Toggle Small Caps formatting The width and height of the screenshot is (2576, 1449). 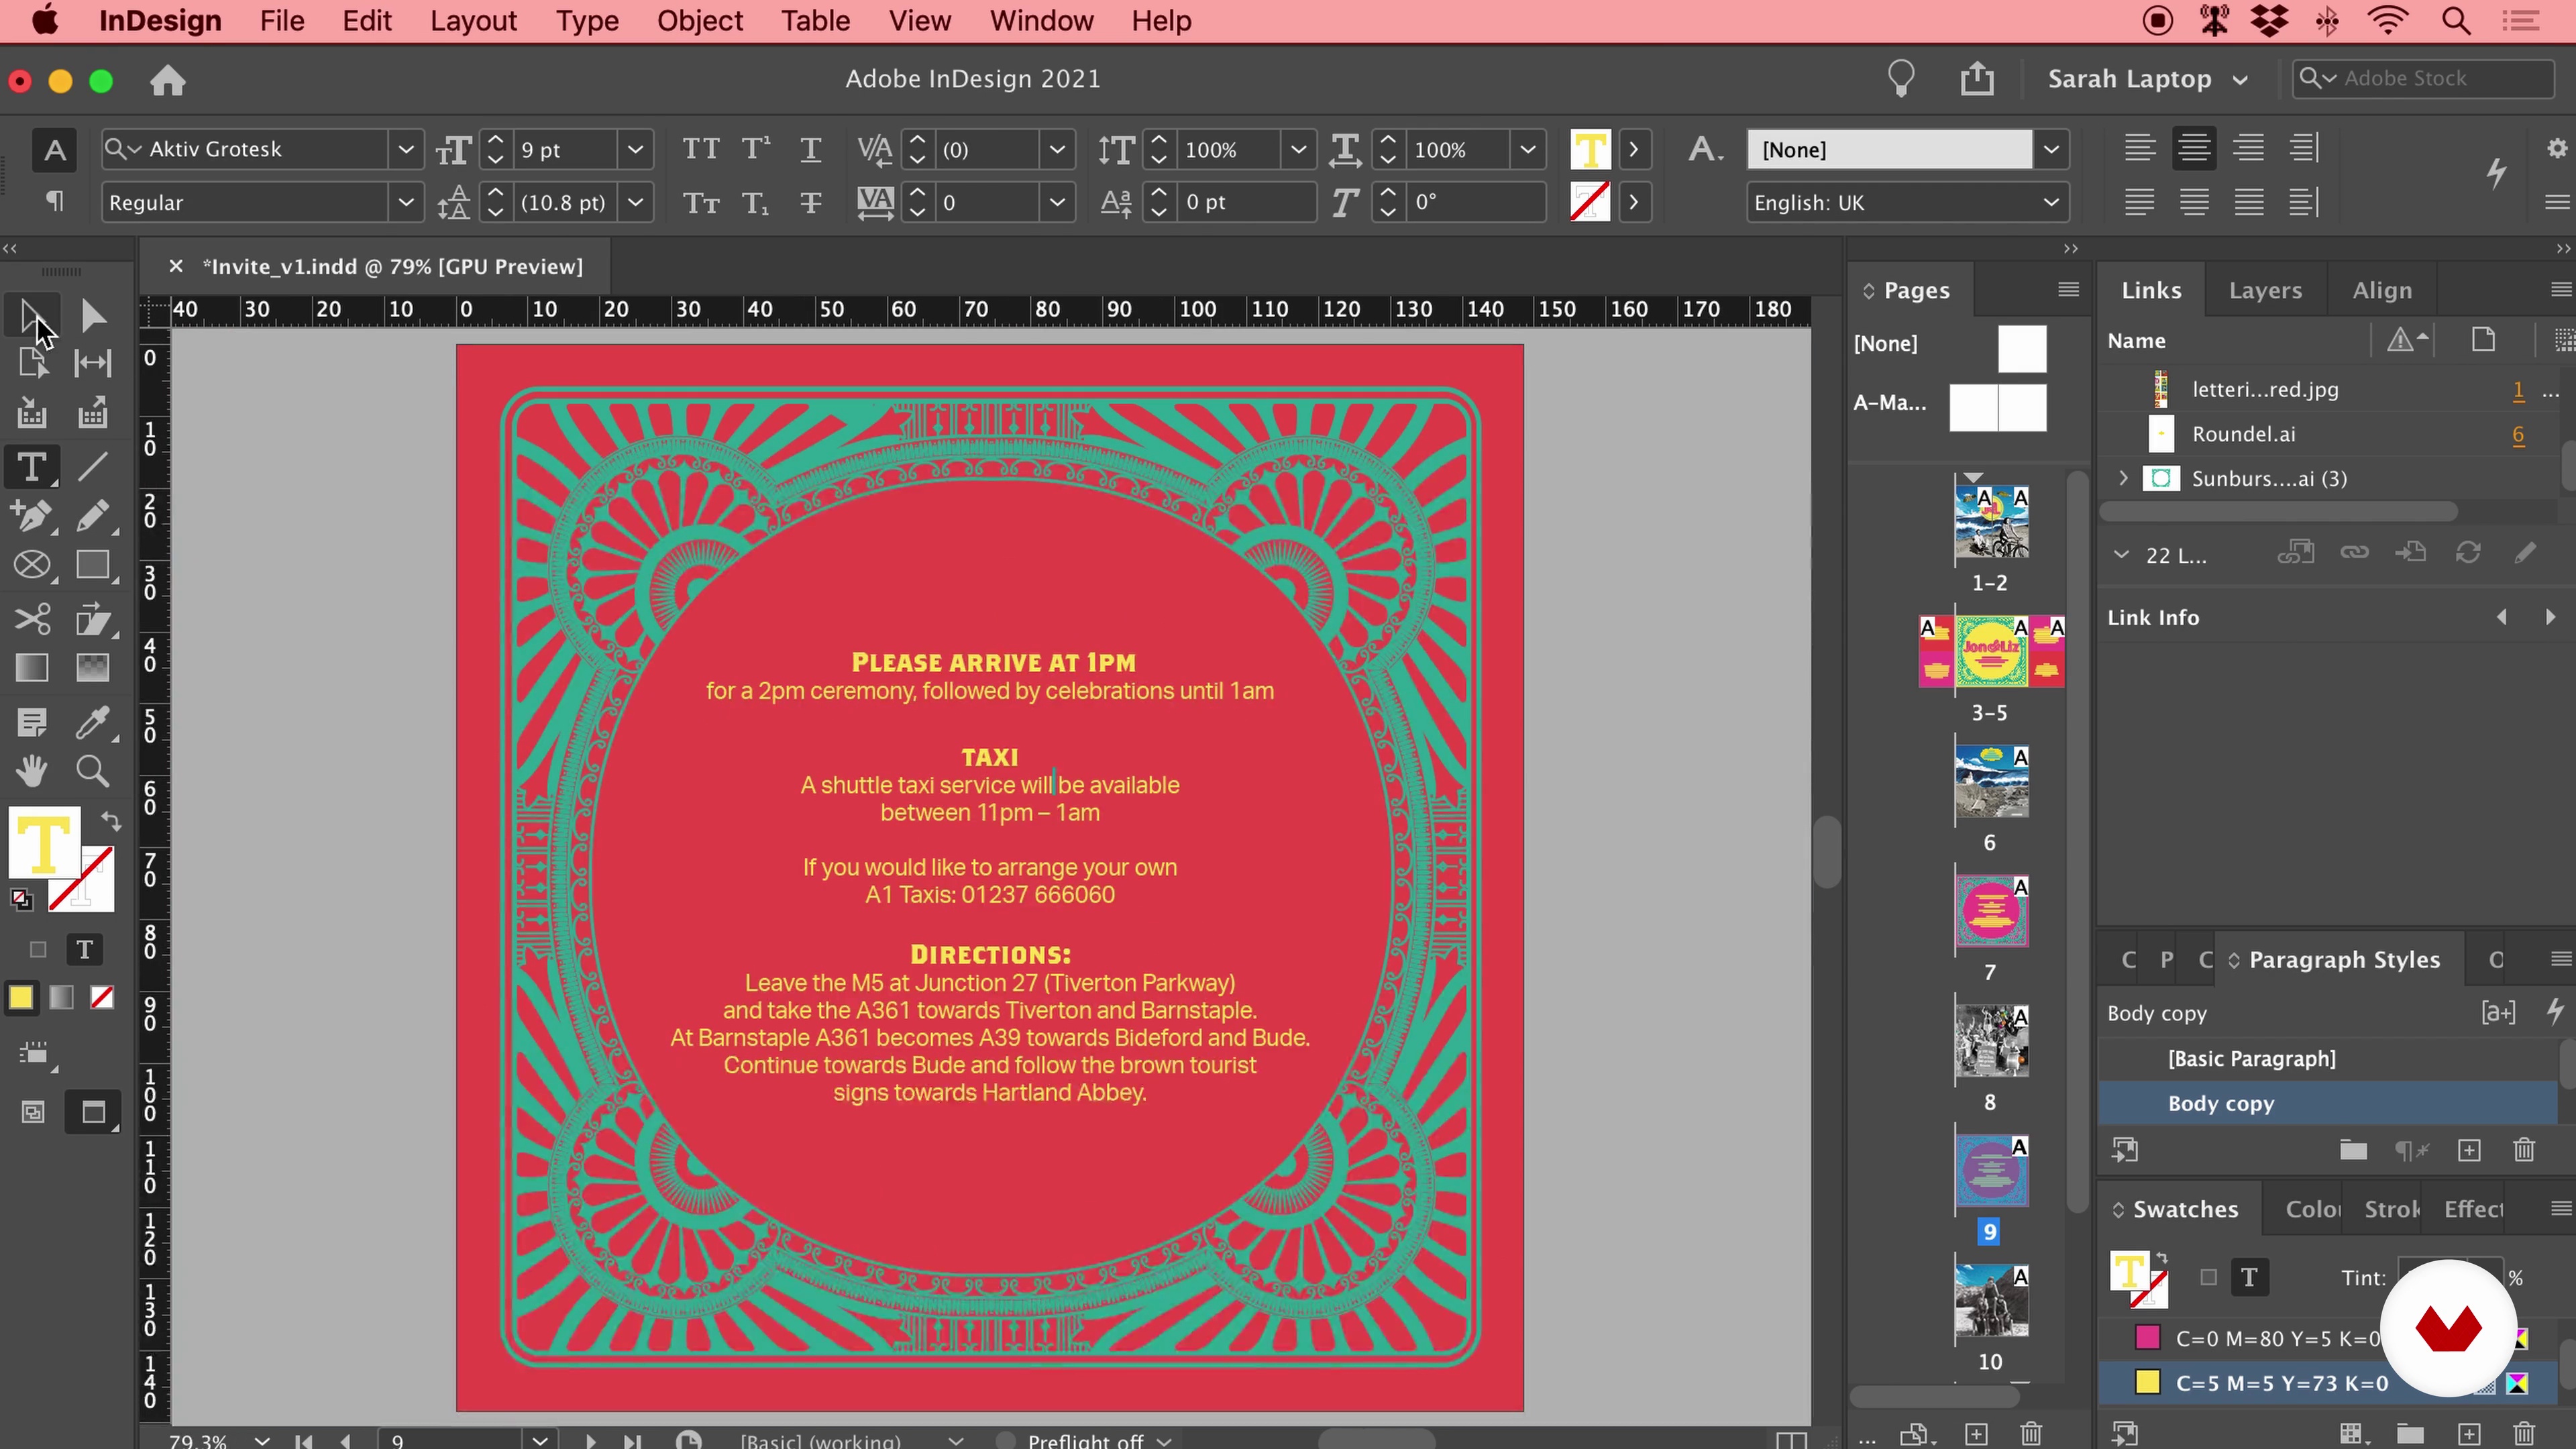pos(700,203)
